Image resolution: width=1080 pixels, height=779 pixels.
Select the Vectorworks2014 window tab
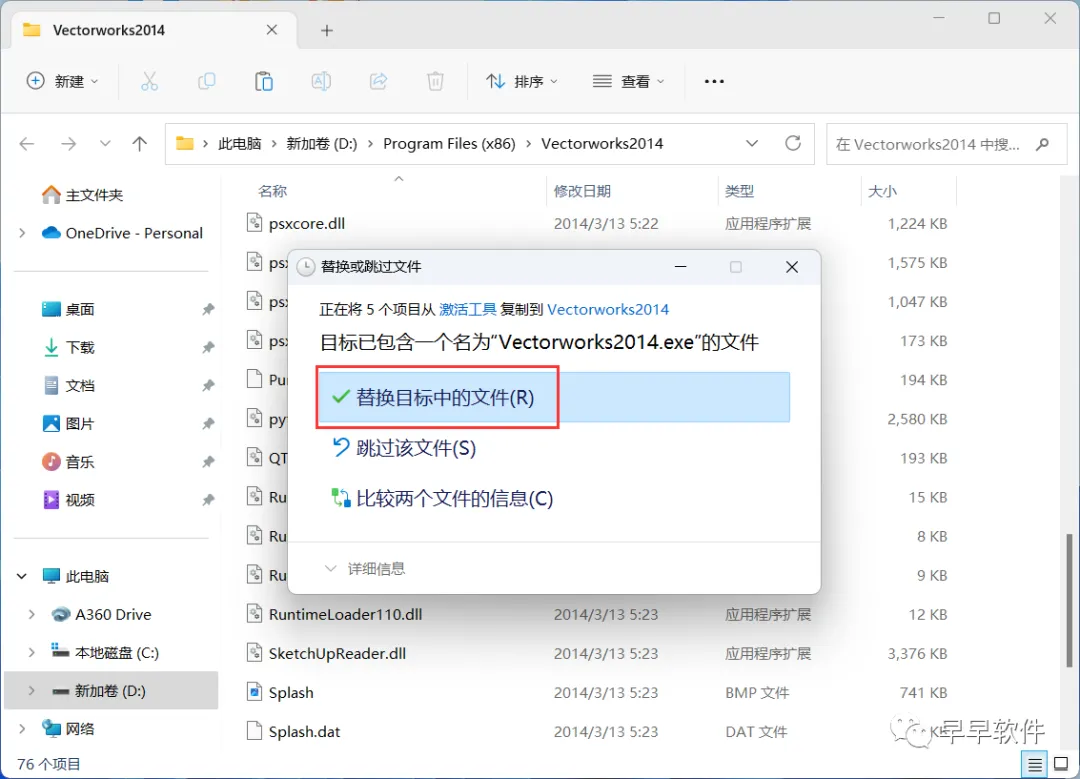click(156, 30)
